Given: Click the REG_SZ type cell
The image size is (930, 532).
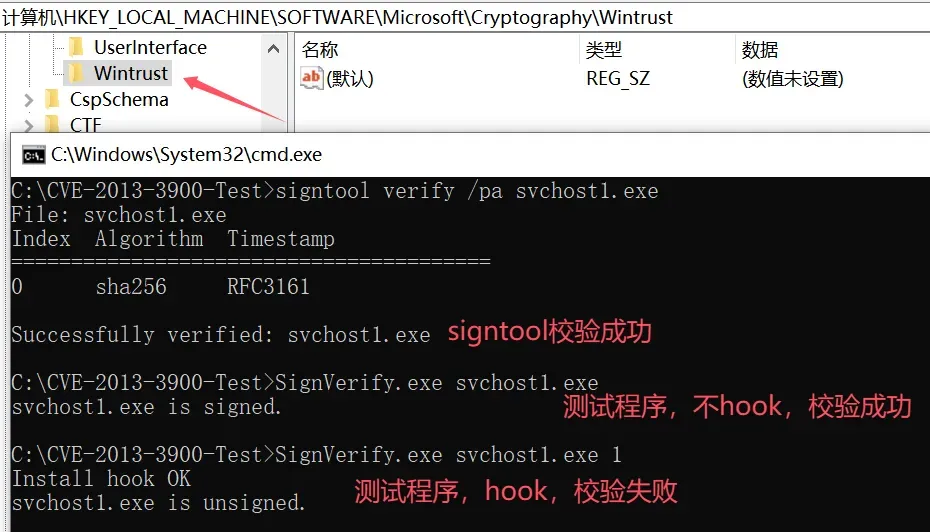Looking at the screenshot, I should point(617,78).
